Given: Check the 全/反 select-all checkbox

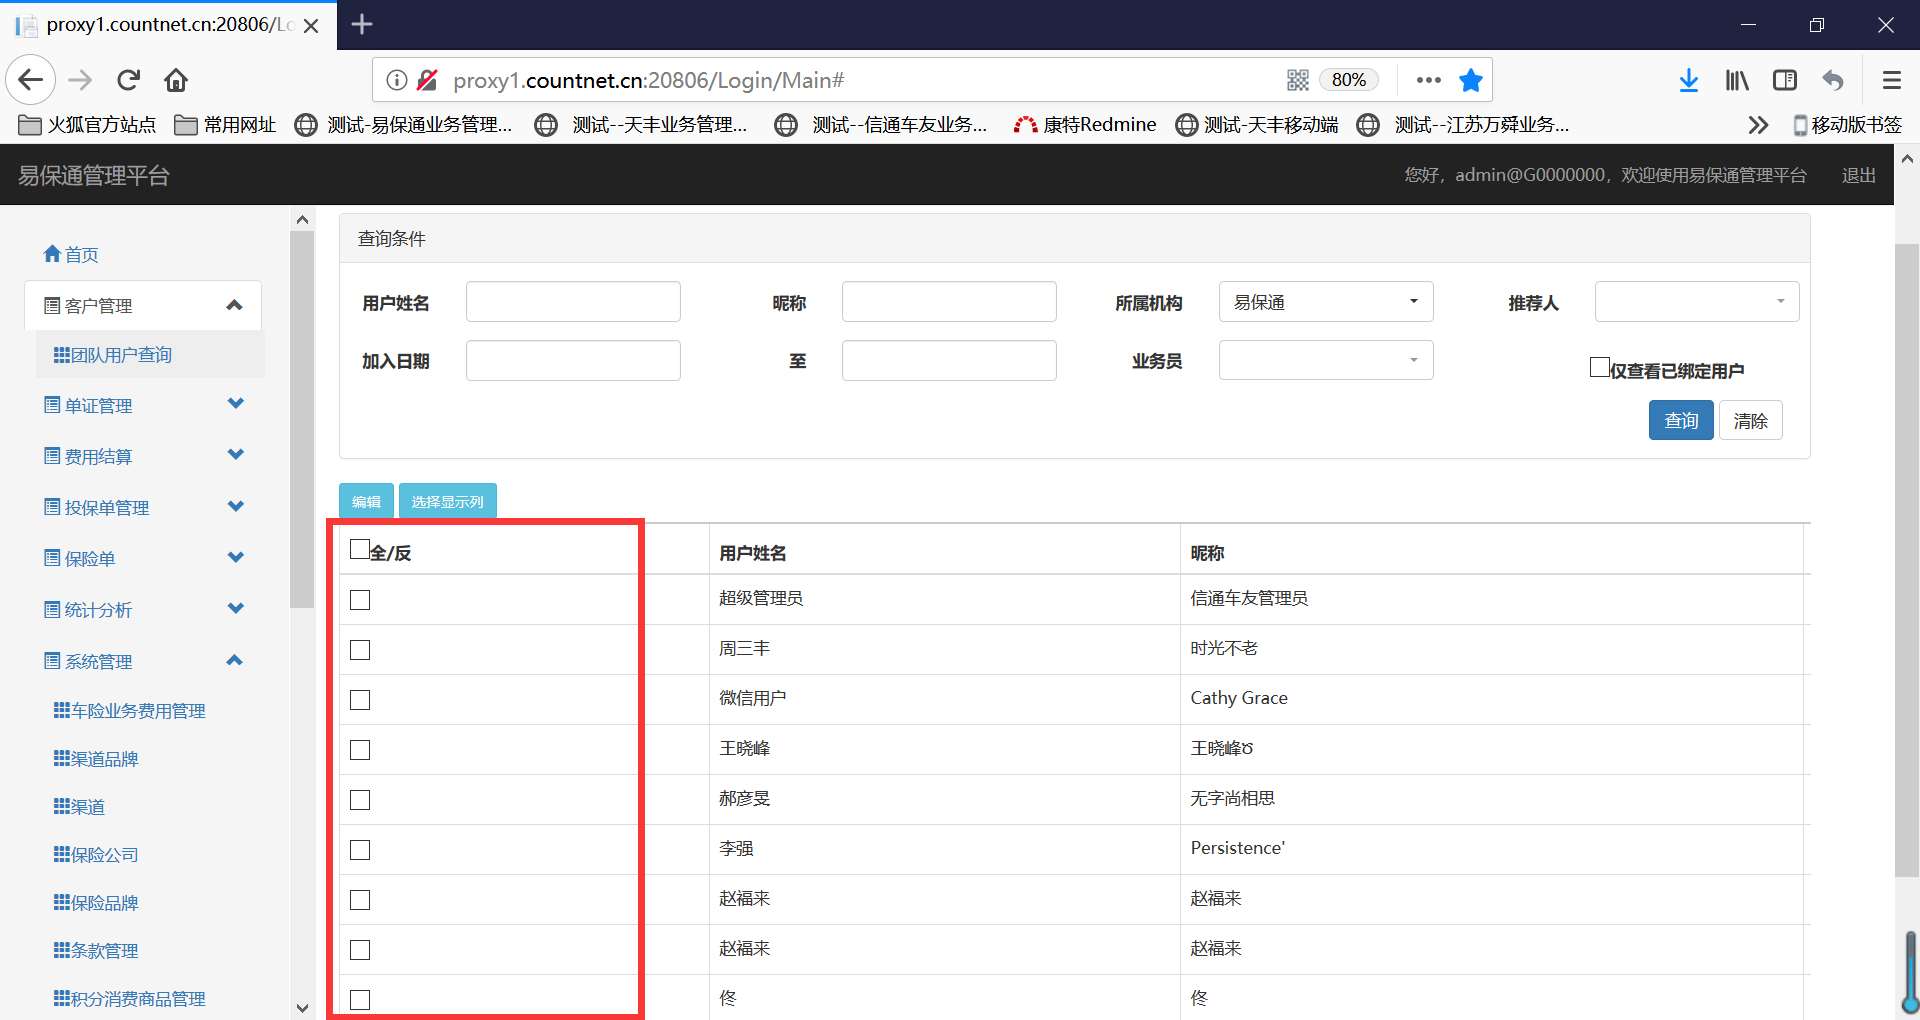Looking at the screenshot, I should click(360, 549).
